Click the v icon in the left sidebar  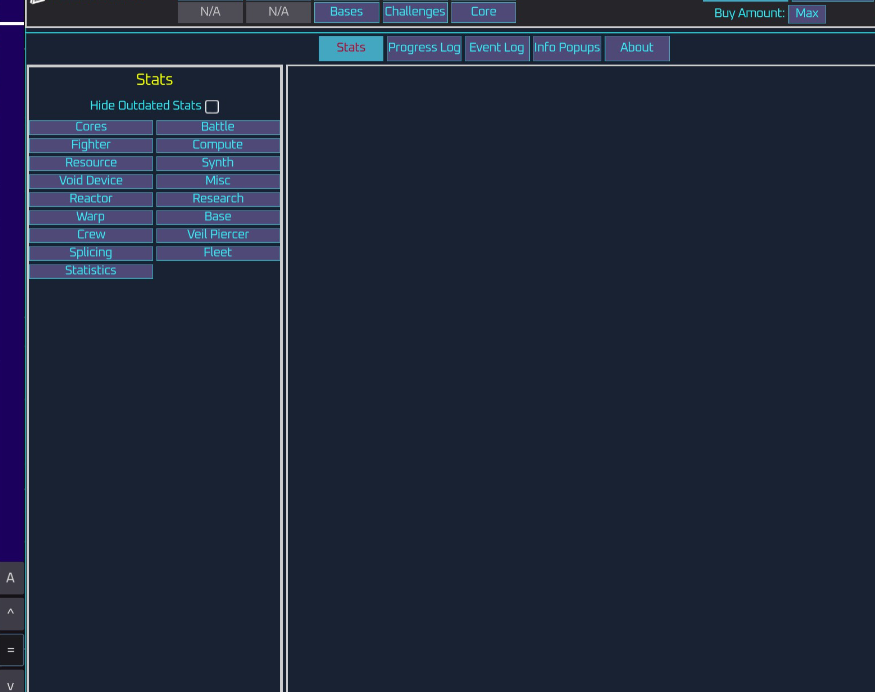tap(11, 686)
